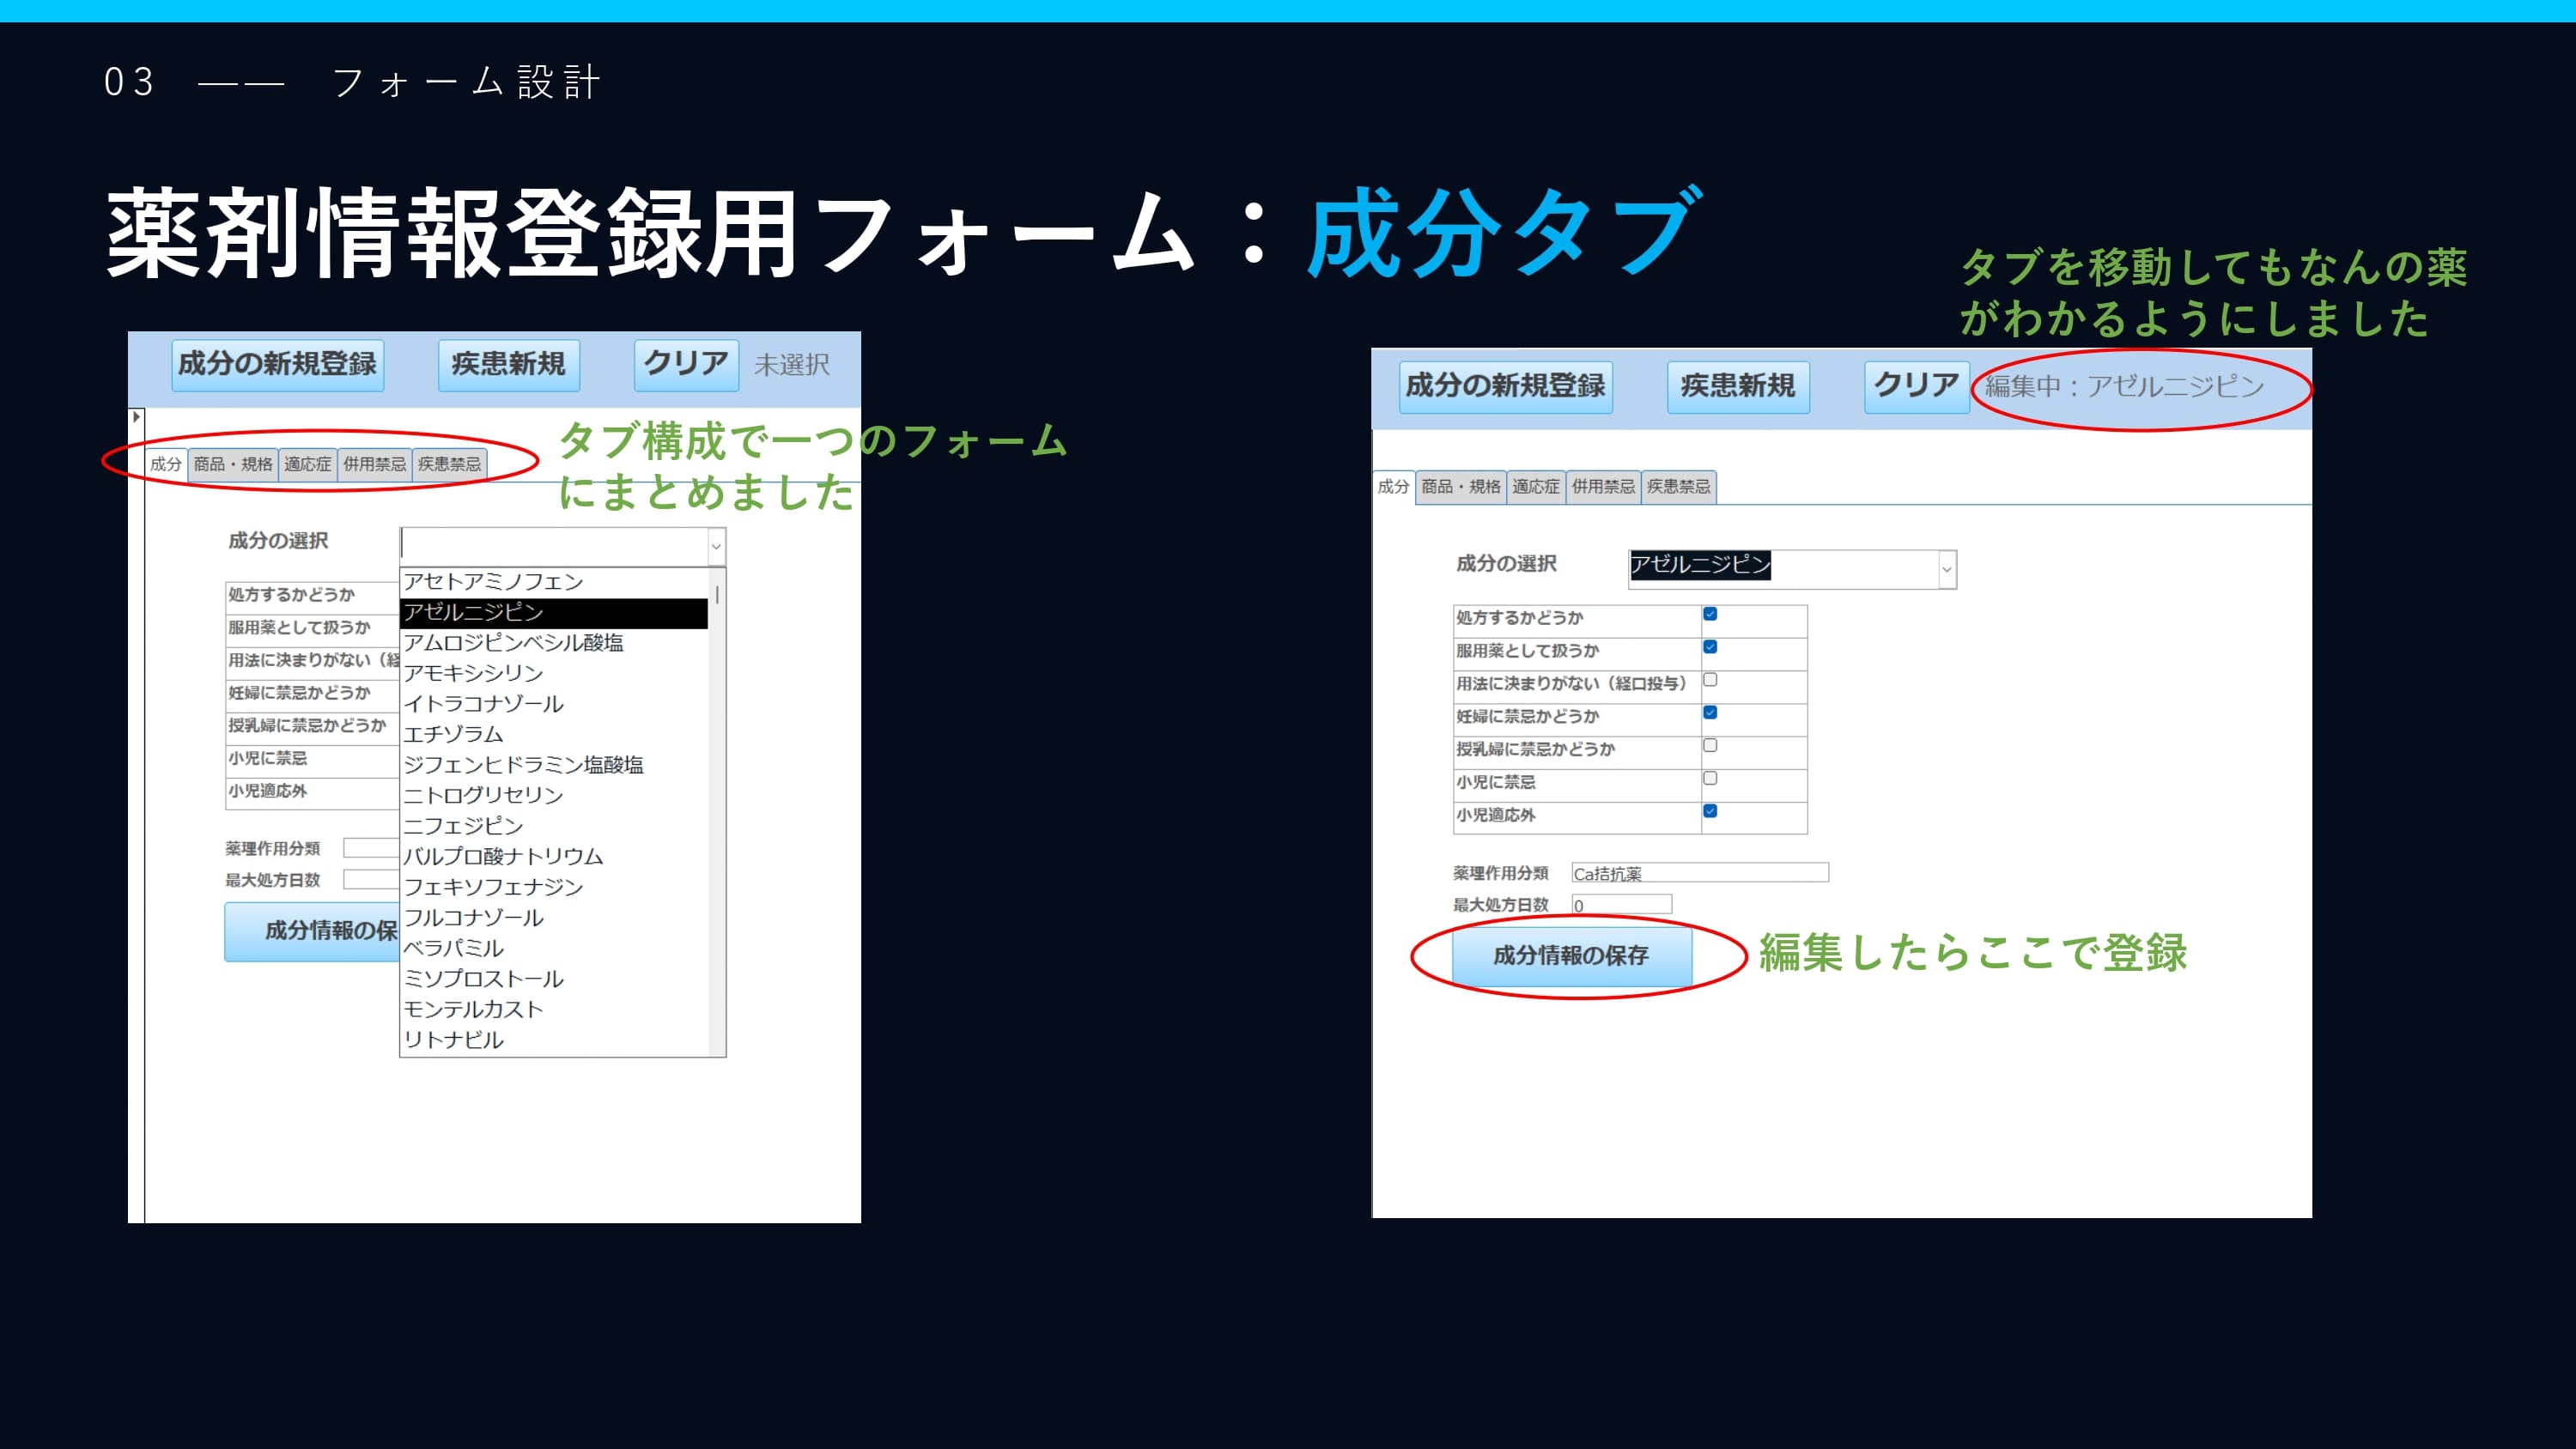Click record selector arrow at form's left edge

(x=136, y=417)
